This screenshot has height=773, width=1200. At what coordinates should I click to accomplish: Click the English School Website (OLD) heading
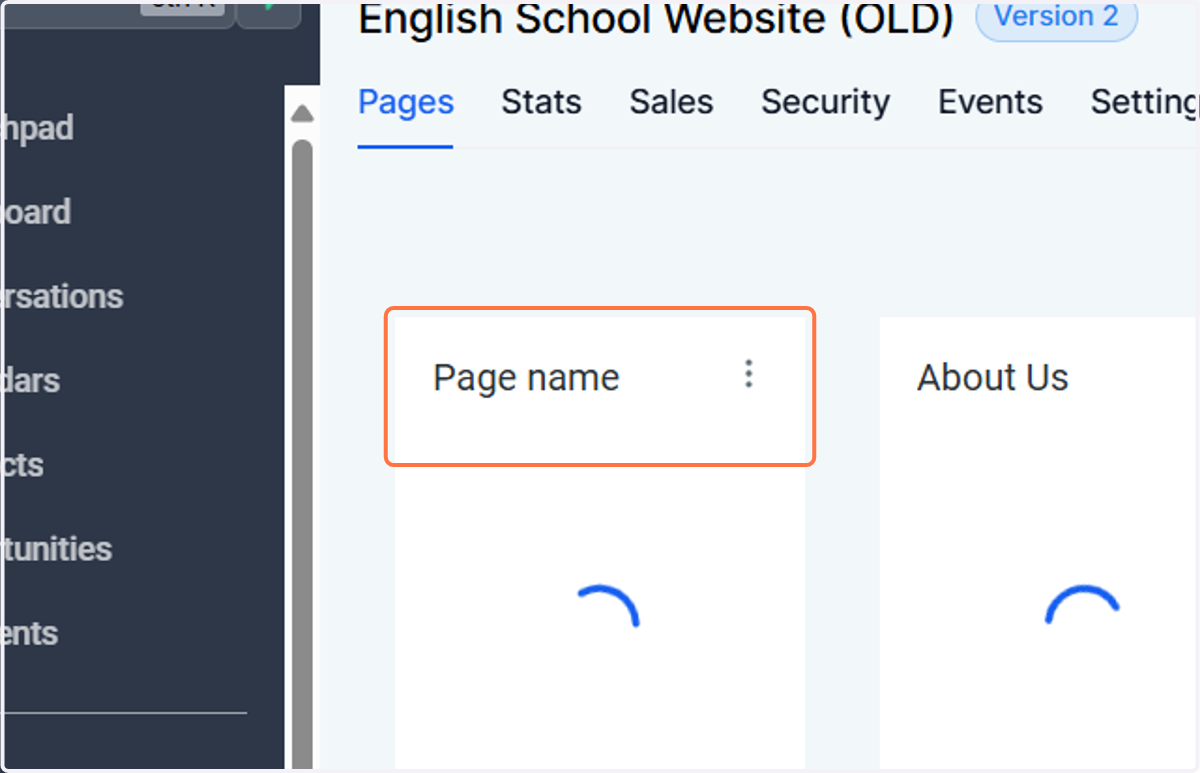coord(656,19)
